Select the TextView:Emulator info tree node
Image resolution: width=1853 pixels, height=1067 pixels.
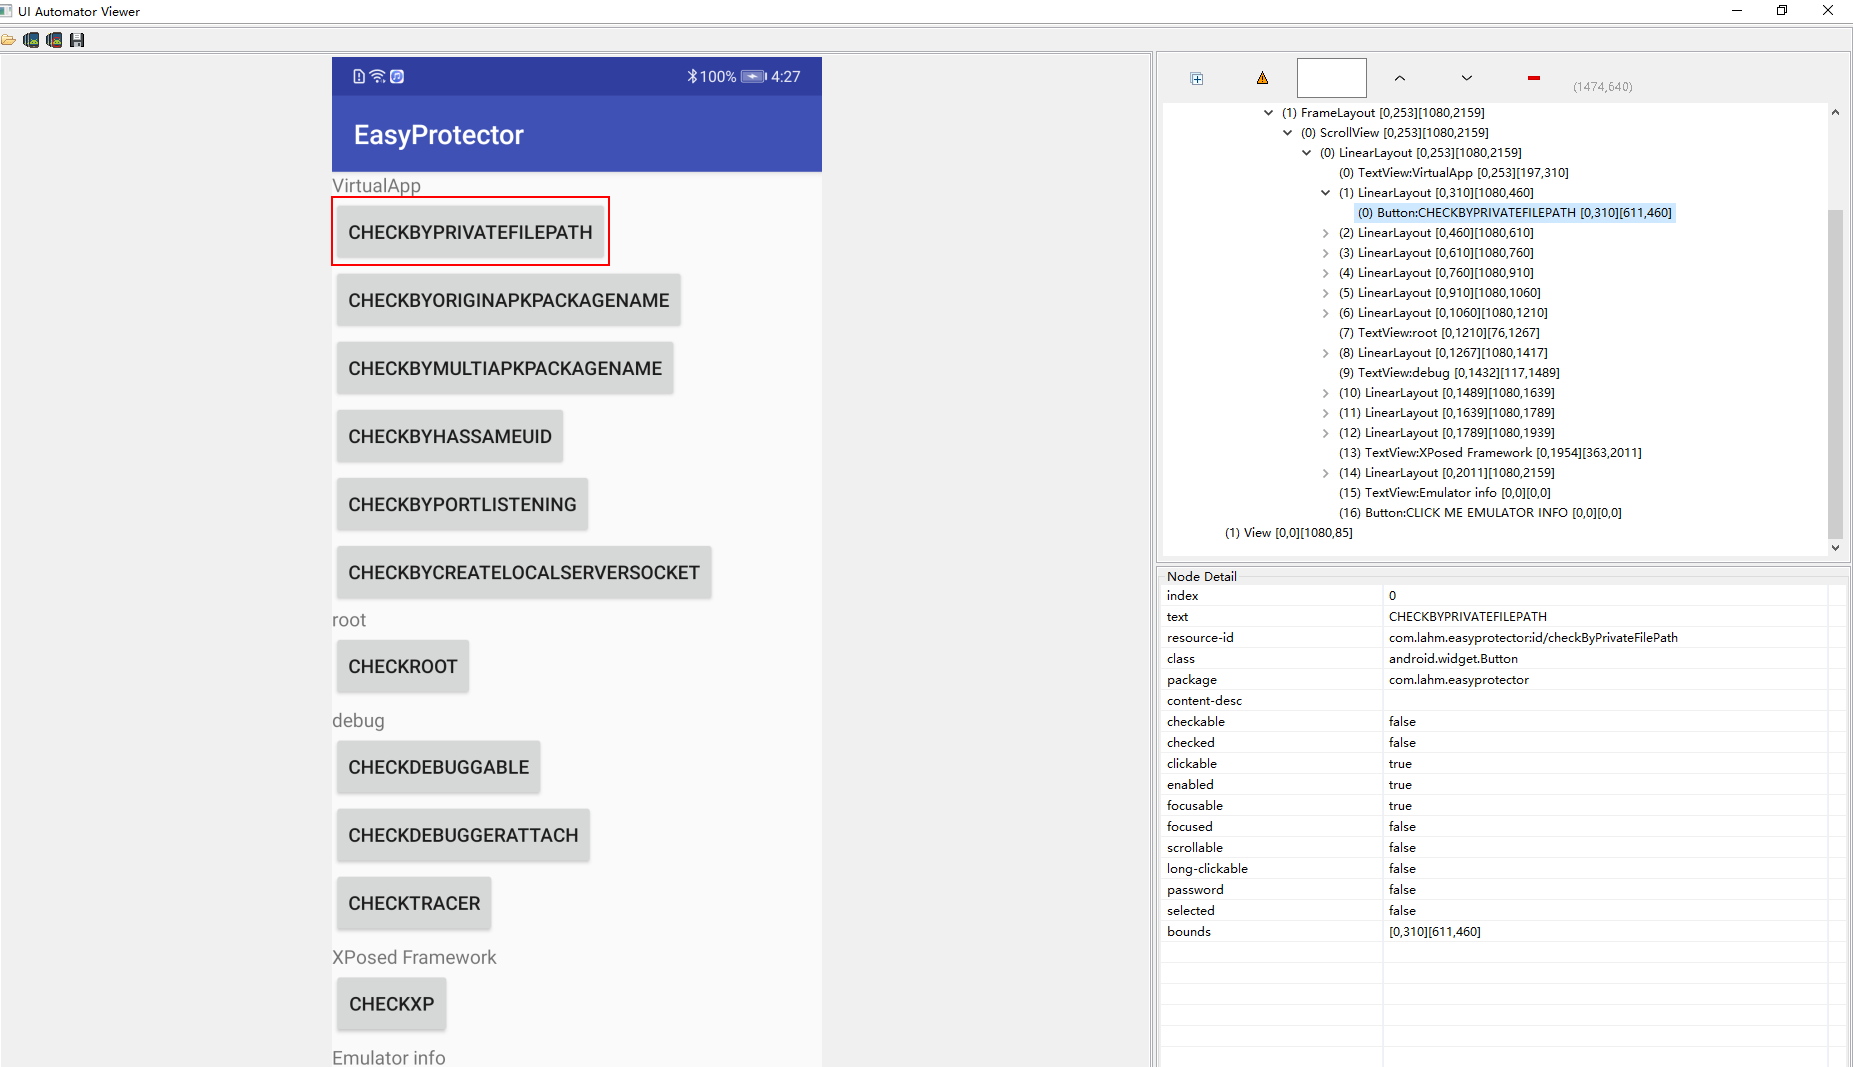tap(1445, 493)
